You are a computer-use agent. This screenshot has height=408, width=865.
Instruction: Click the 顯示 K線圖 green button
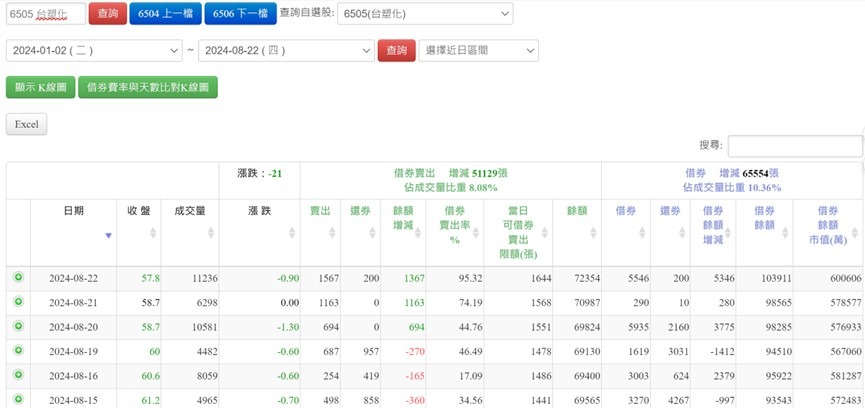(39, 88)
